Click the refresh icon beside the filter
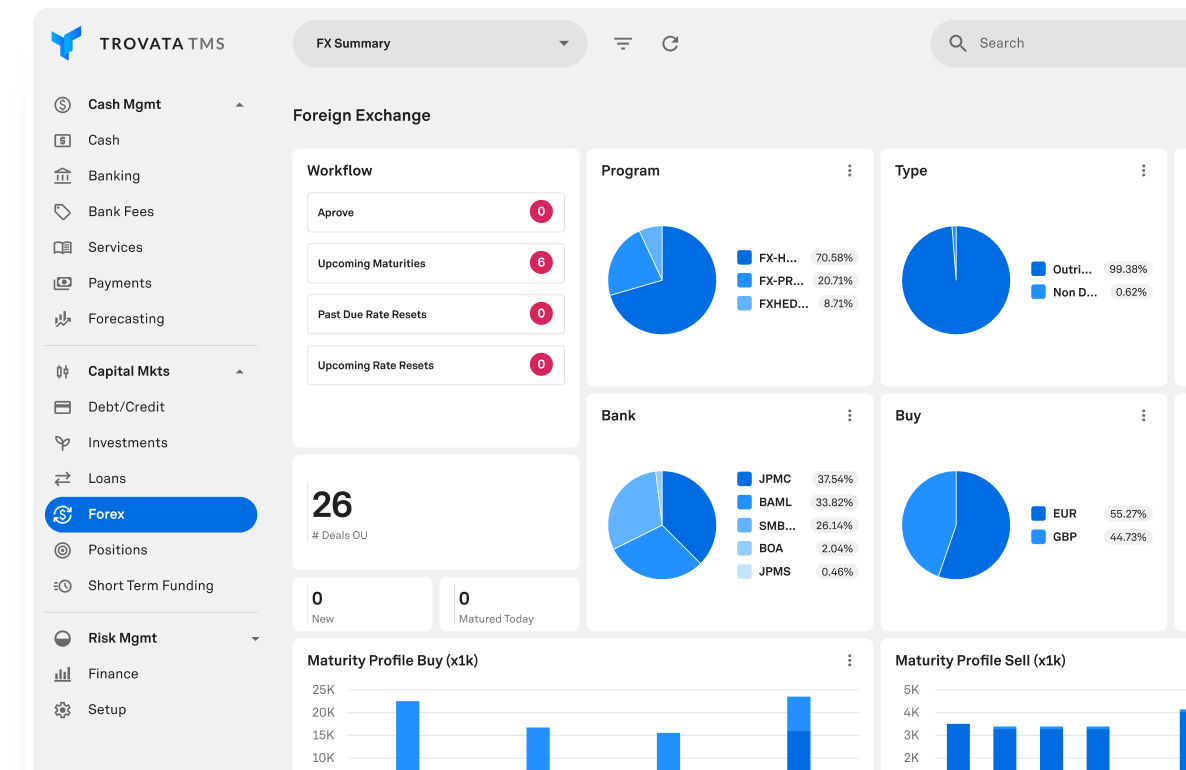This screenshot has height=770, width=1186. point(670,44)
